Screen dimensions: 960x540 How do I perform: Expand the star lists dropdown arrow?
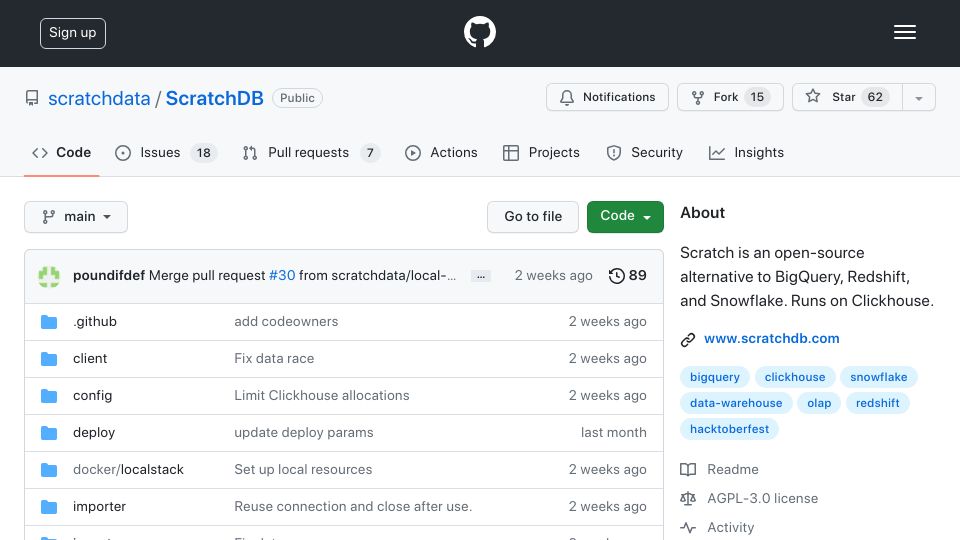[x=918, y=98]
